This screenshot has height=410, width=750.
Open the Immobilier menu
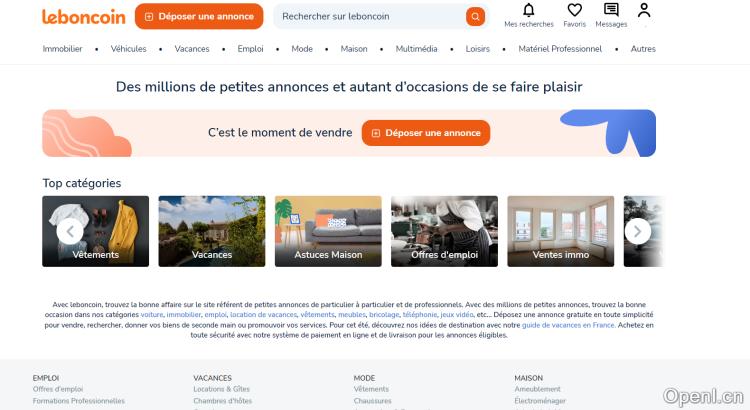62,49
